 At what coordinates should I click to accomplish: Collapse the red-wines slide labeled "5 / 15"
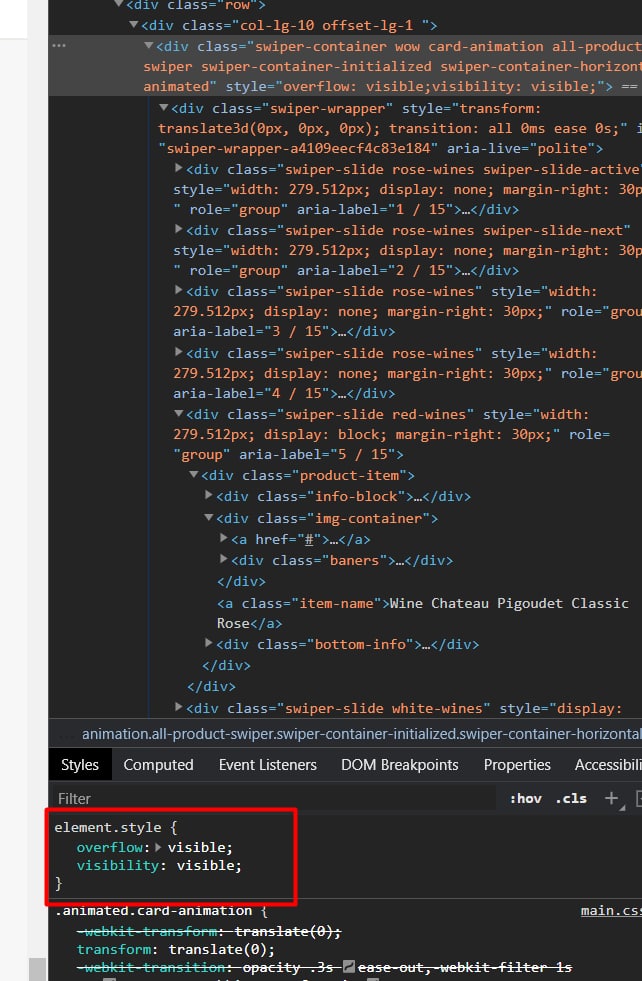(178, 414)
